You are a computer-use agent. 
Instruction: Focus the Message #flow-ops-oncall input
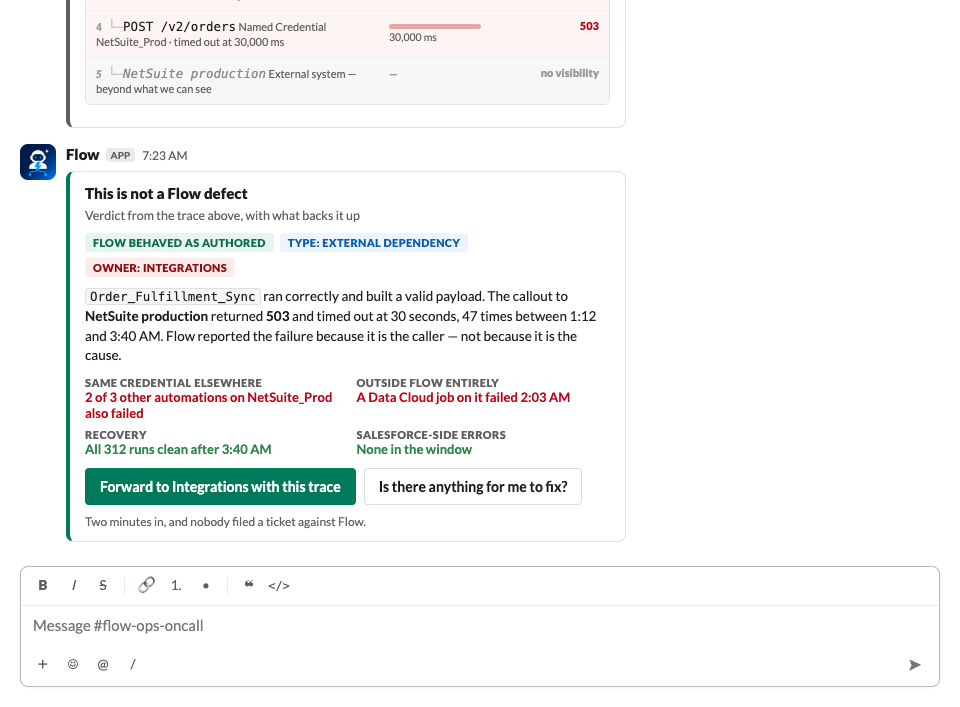point(480,626)
